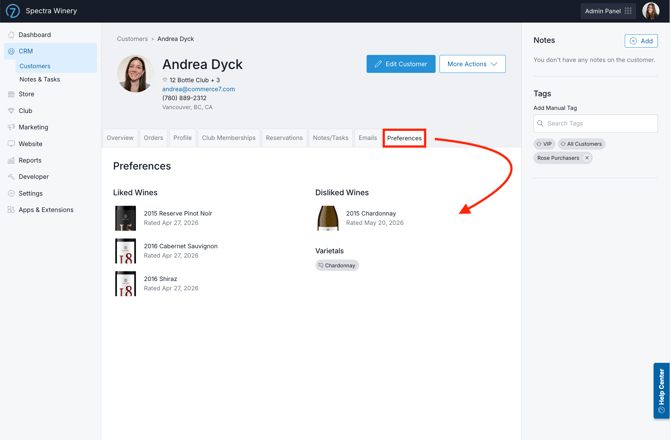Screen dimensions: 670x440
Task: Go to Customers breadcrumb link
Action: 132,39
